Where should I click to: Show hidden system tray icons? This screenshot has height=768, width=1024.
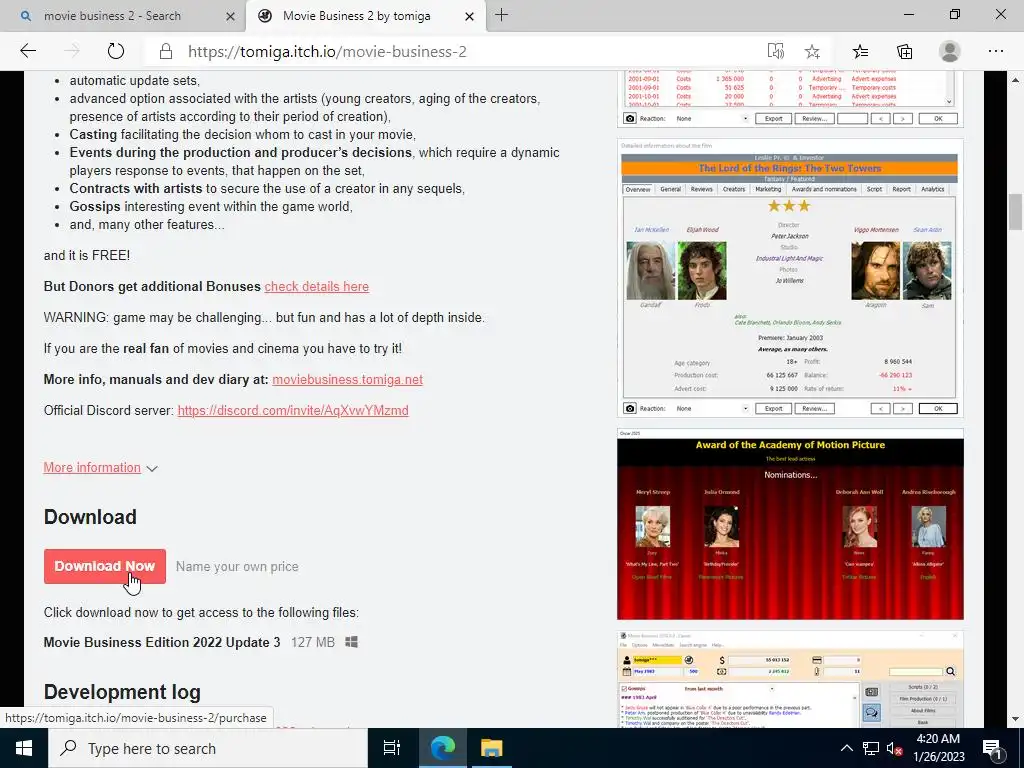(846, 748)
